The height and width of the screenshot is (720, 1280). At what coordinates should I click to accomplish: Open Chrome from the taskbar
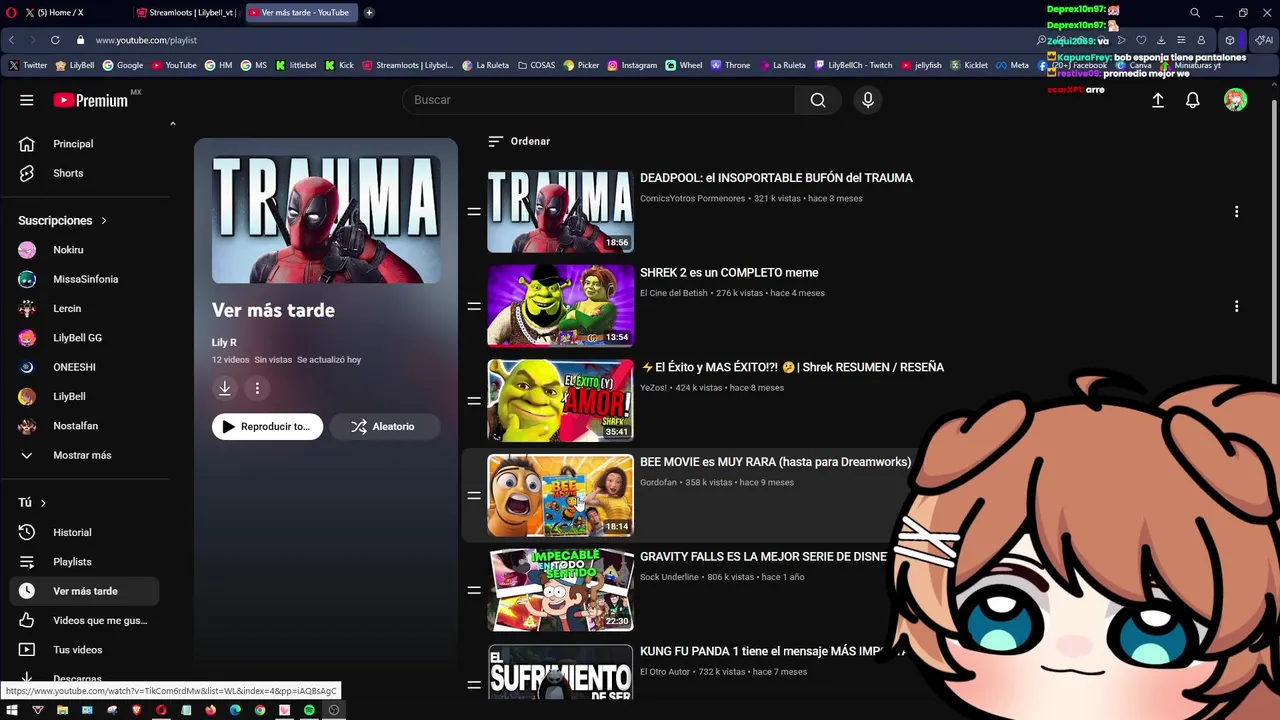260,710
